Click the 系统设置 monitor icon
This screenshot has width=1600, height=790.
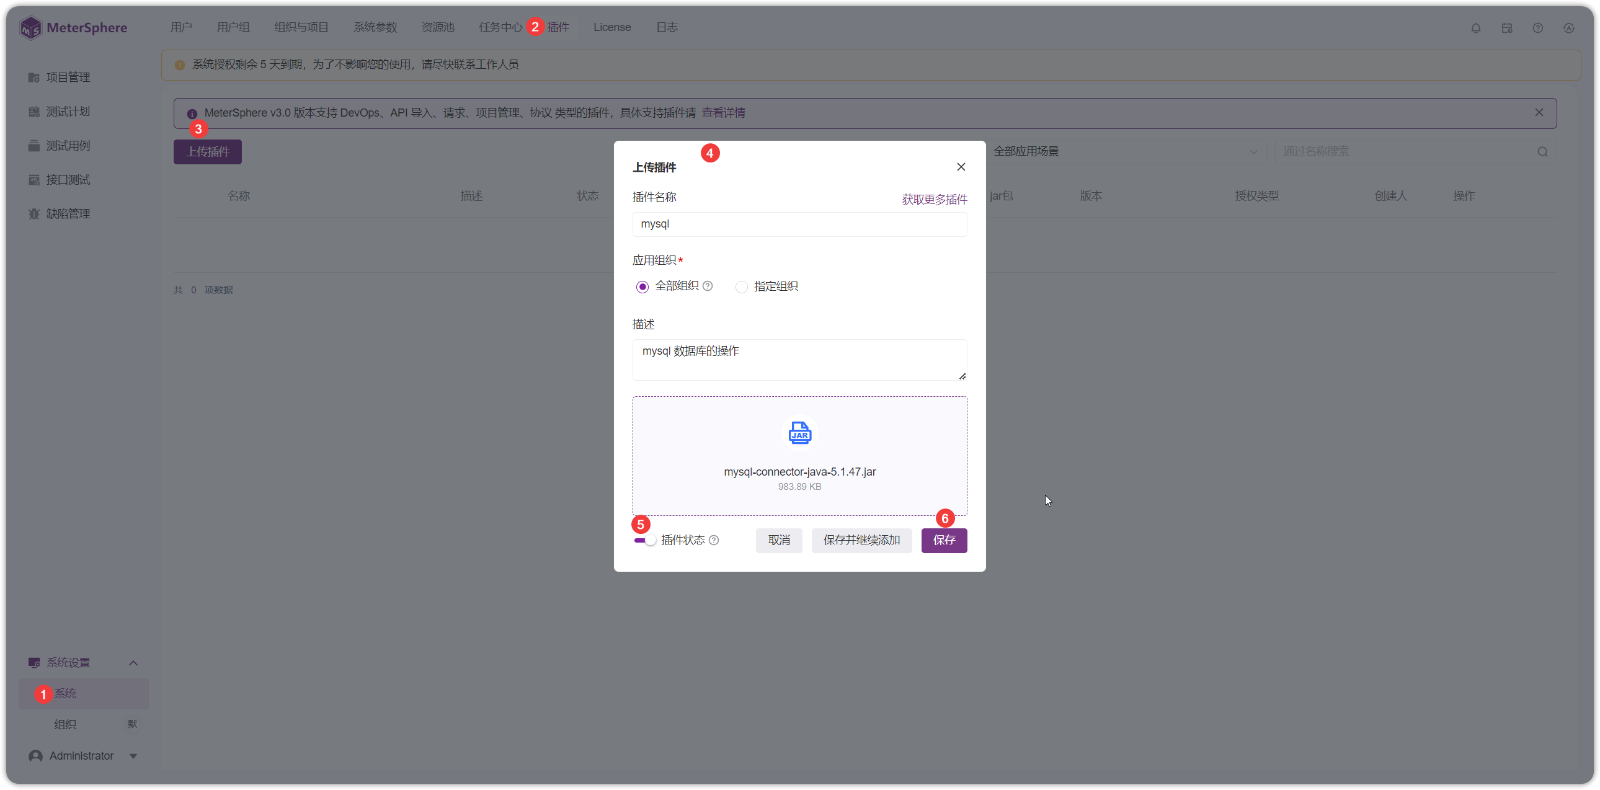[x=34, y=663]
